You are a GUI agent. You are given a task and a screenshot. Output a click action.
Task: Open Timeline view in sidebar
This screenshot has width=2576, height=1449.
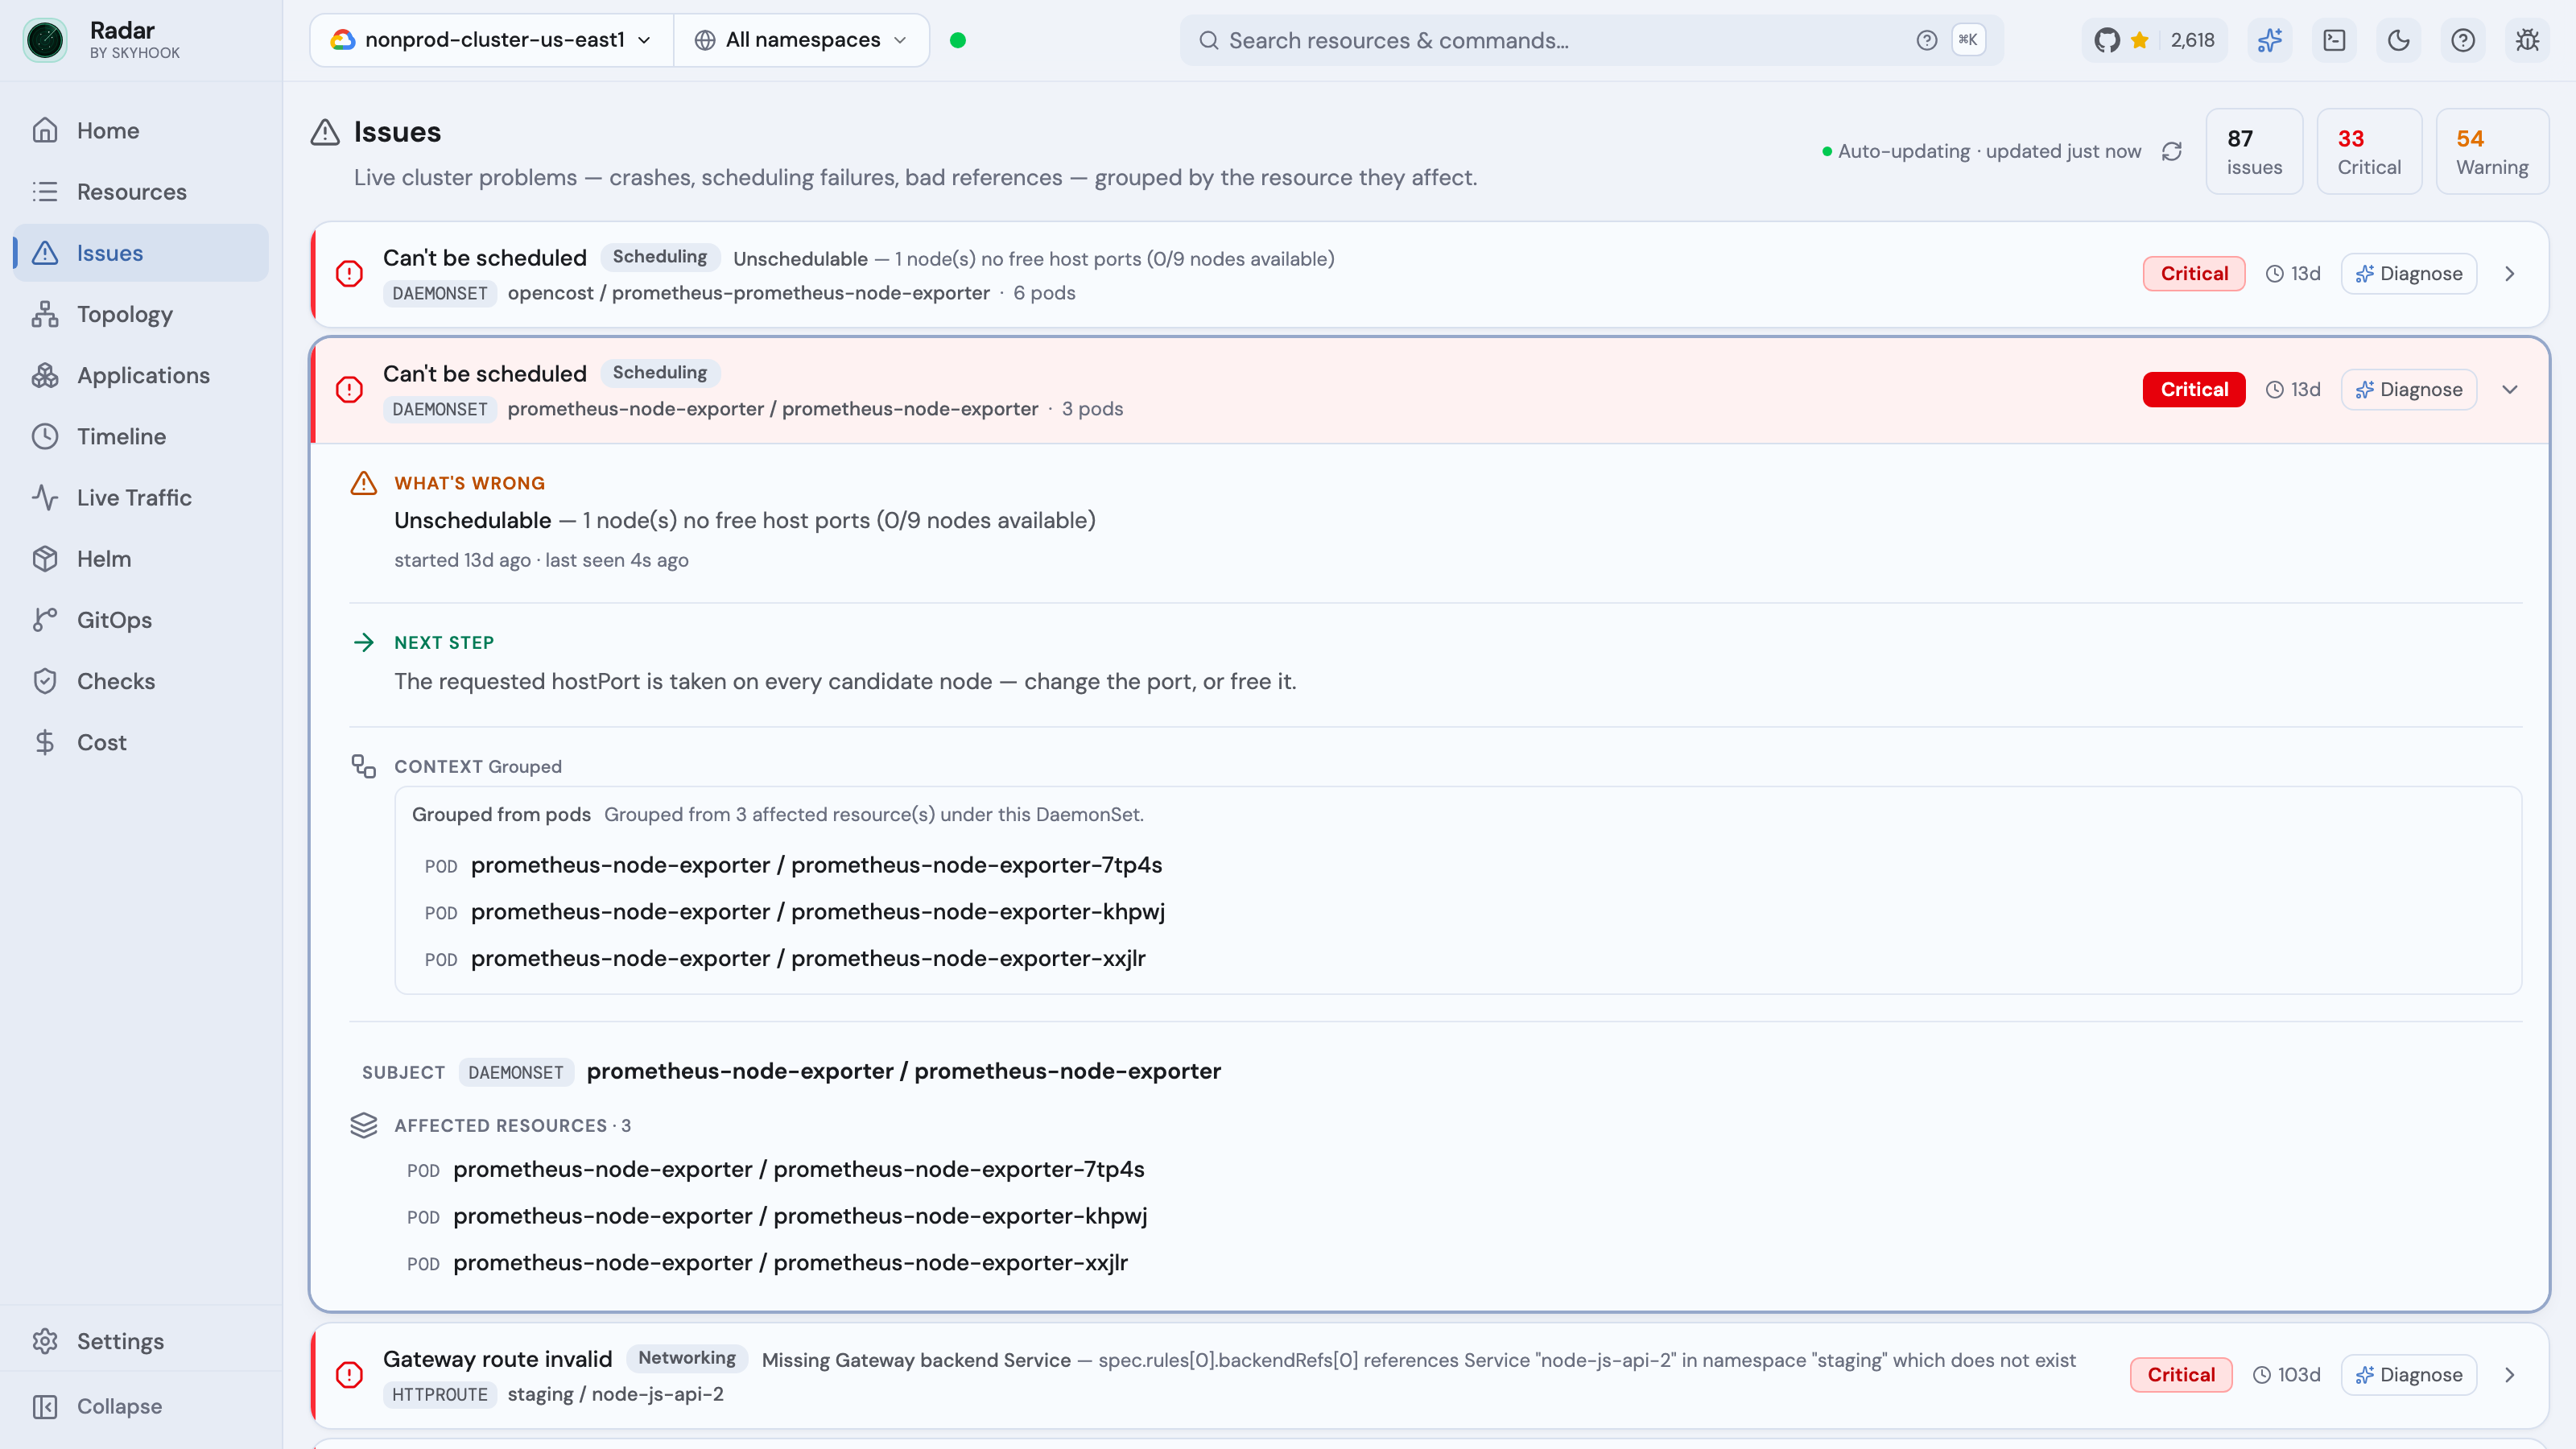click(x=141, y=436)
